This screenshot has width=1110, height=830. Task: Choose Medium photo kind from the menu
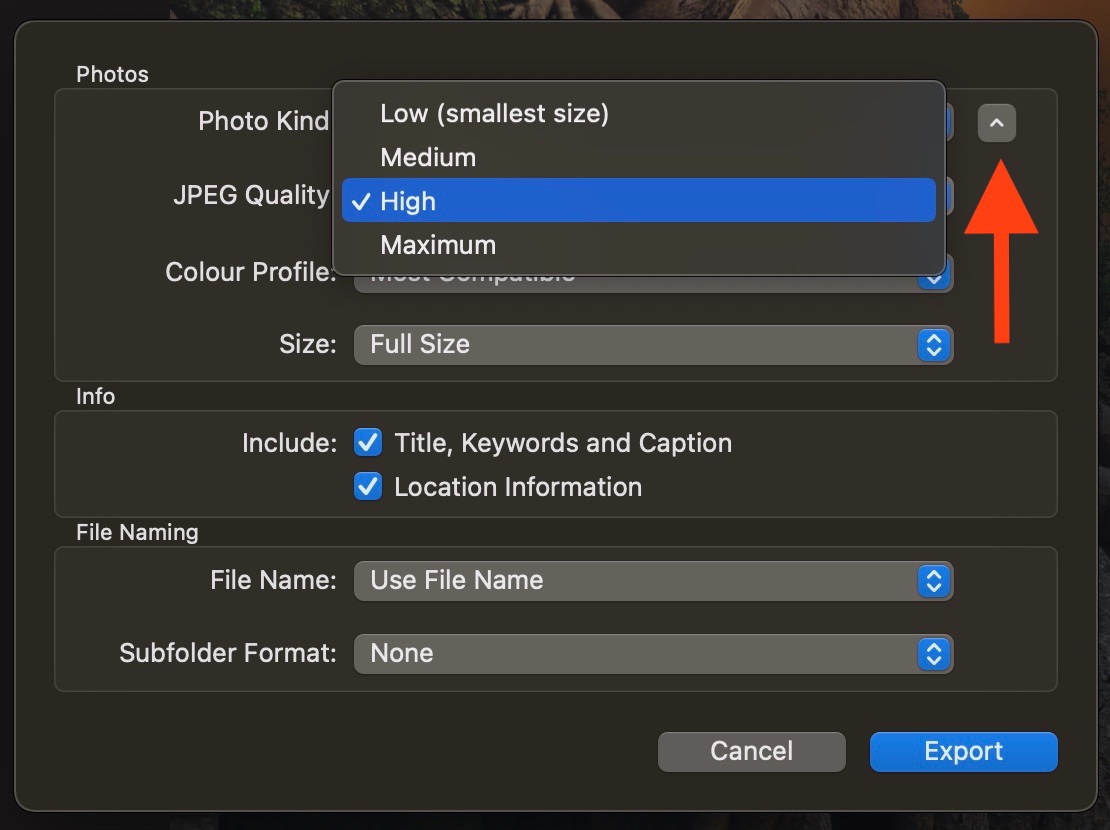click(428, 157)
